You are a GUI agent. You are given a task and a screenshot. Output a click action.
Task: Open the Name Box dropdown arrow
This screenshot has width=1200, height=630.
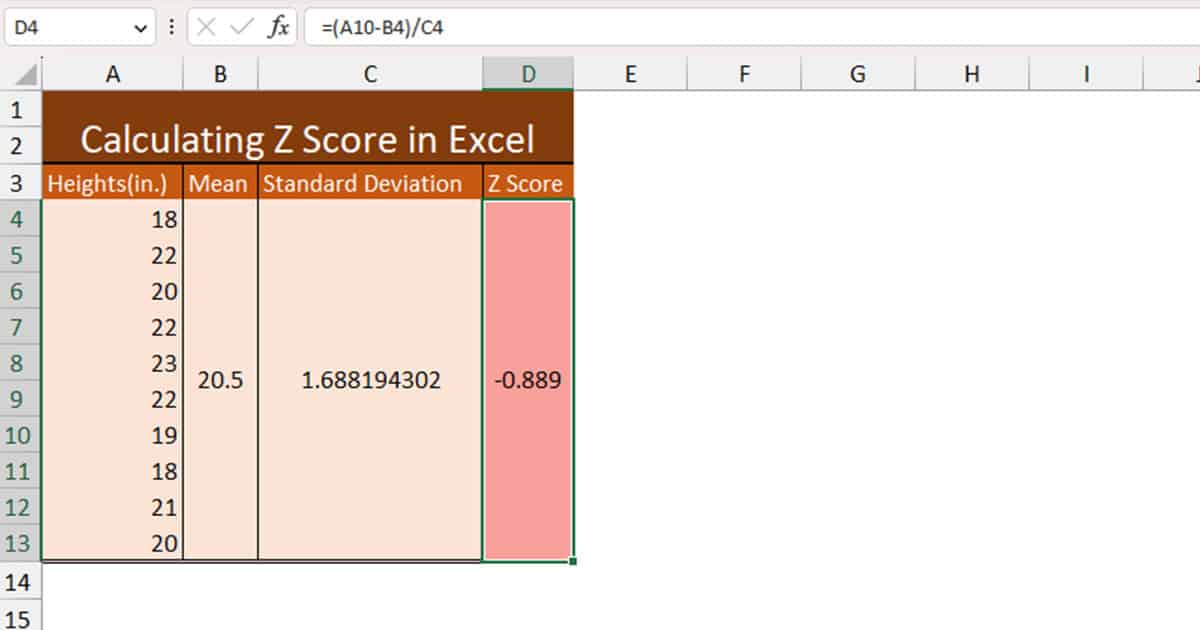point(140,27)
